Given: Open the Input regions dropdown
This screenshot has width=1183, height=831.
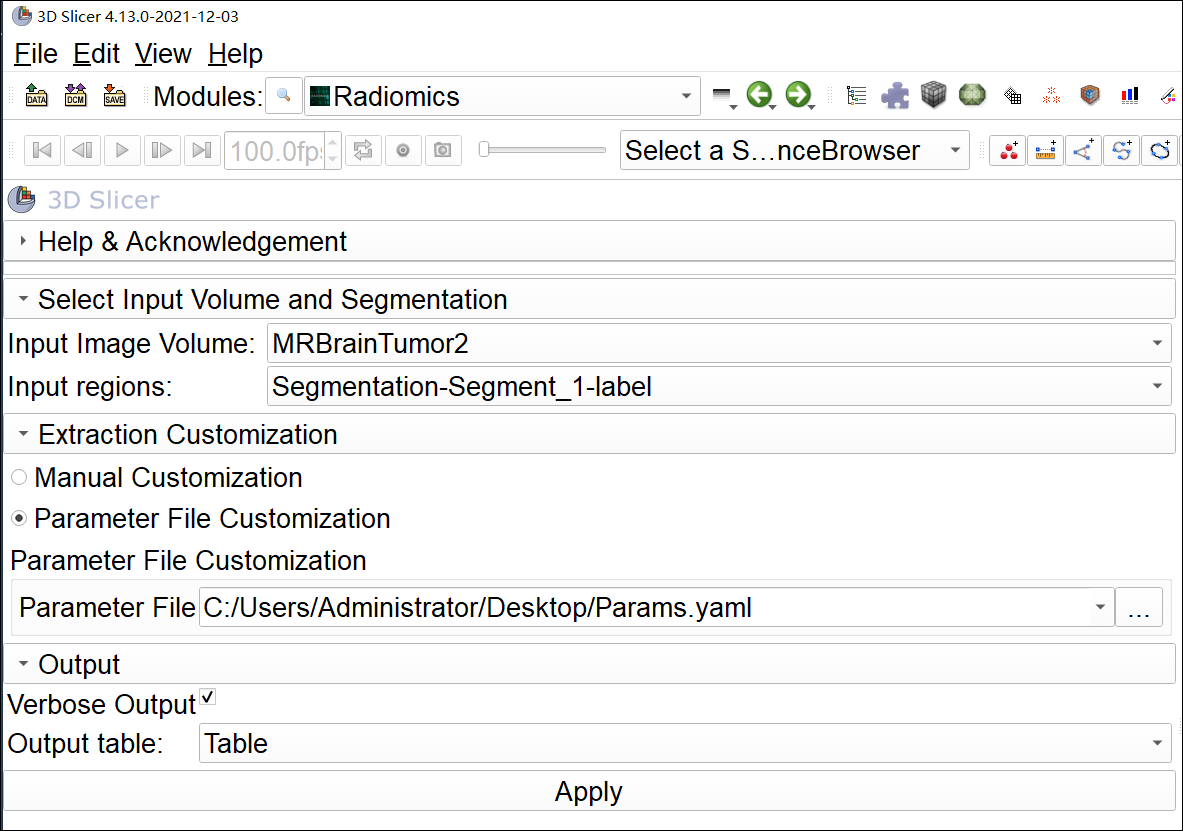Looking at the screenshot, I should click(718, 386).
